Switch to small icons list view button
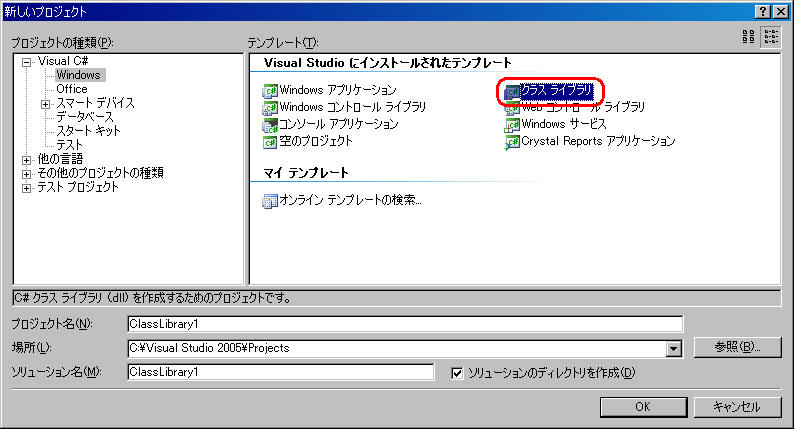This screenshot has width=794, height=429. click(x=771, y=37)
